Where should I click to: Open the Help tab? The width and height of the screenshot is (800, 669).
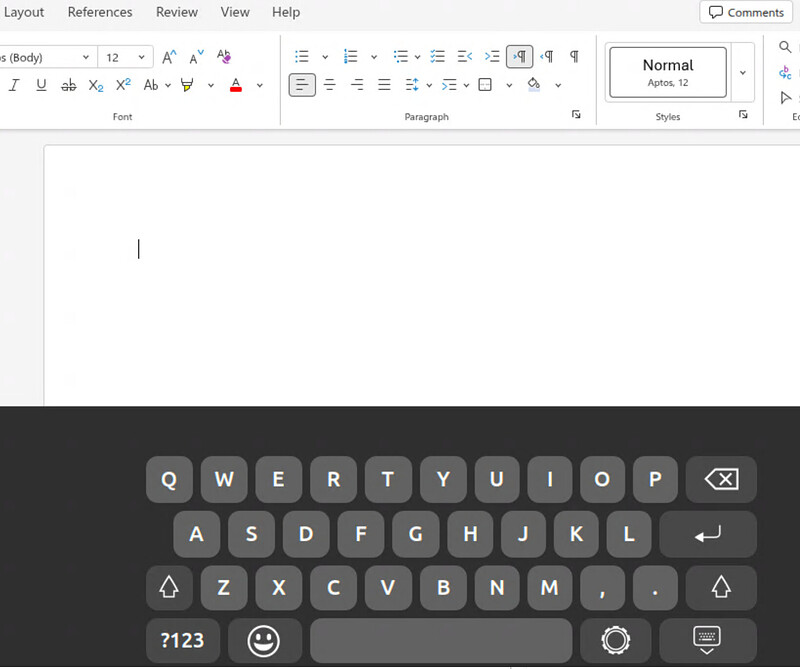coord(286,12)
